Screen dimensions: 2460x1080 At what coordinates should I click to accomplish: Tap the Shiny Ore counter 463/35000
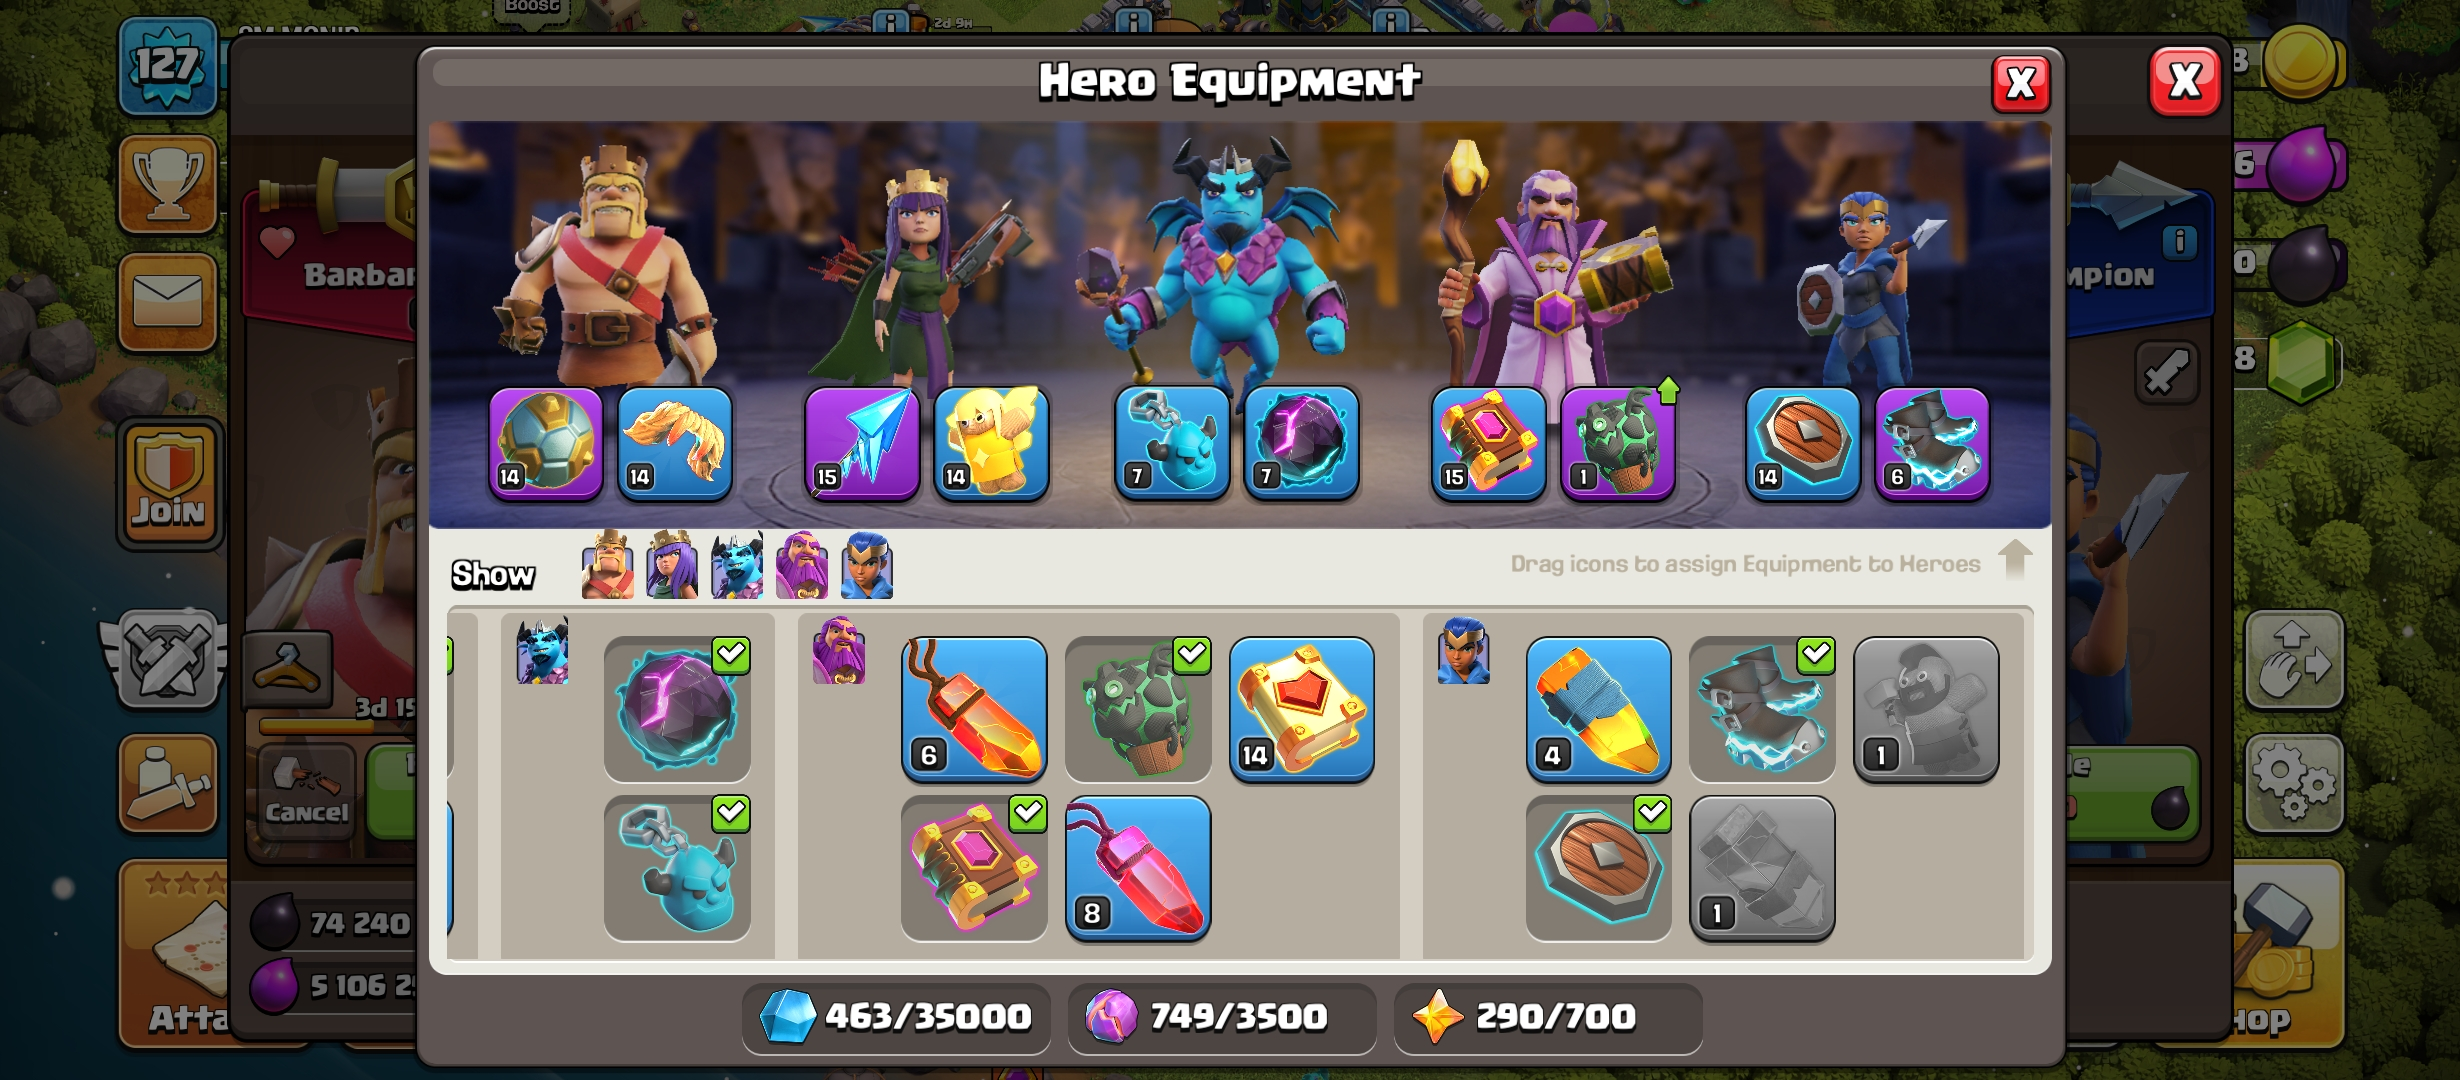pyautogui.click(x=896, y=1017)
